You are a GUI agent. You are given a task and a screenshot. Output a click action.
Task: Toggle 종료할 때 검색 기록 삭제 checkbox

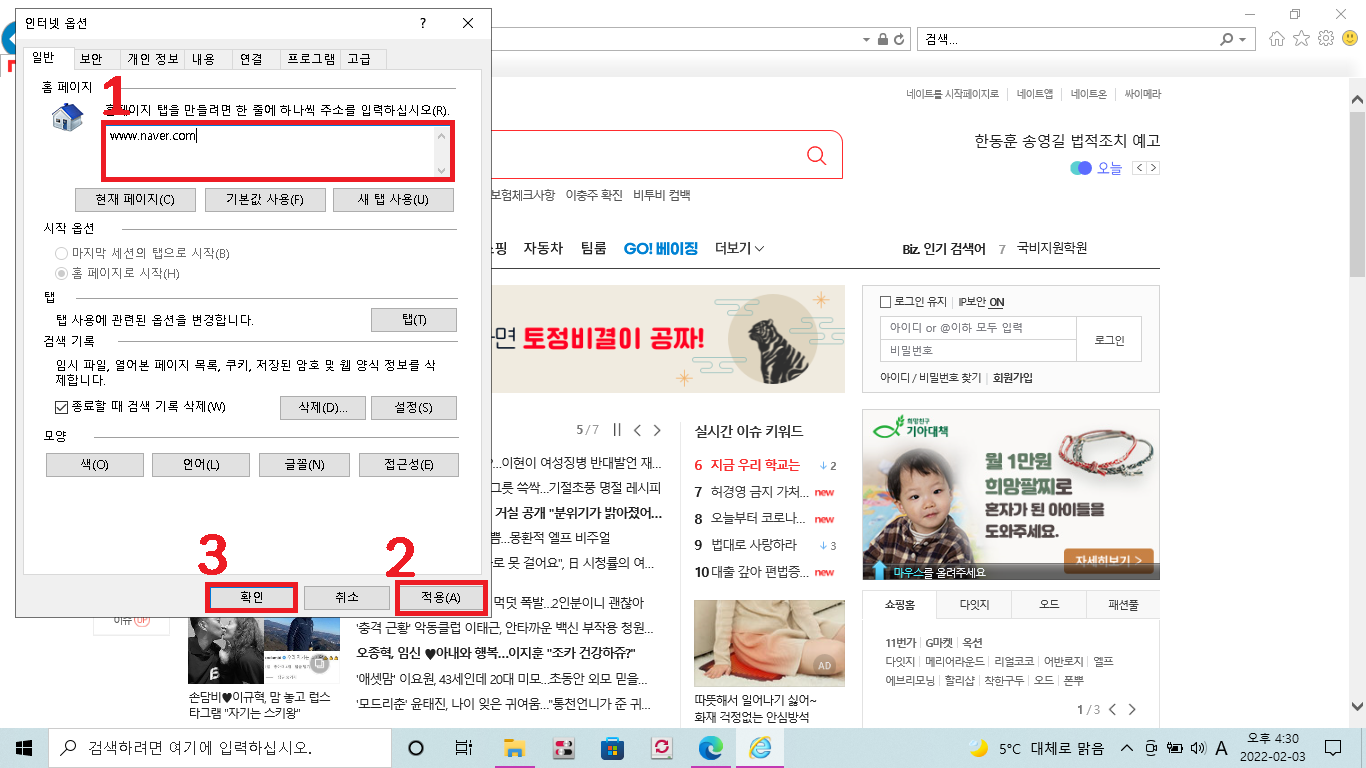click(61, 407)
